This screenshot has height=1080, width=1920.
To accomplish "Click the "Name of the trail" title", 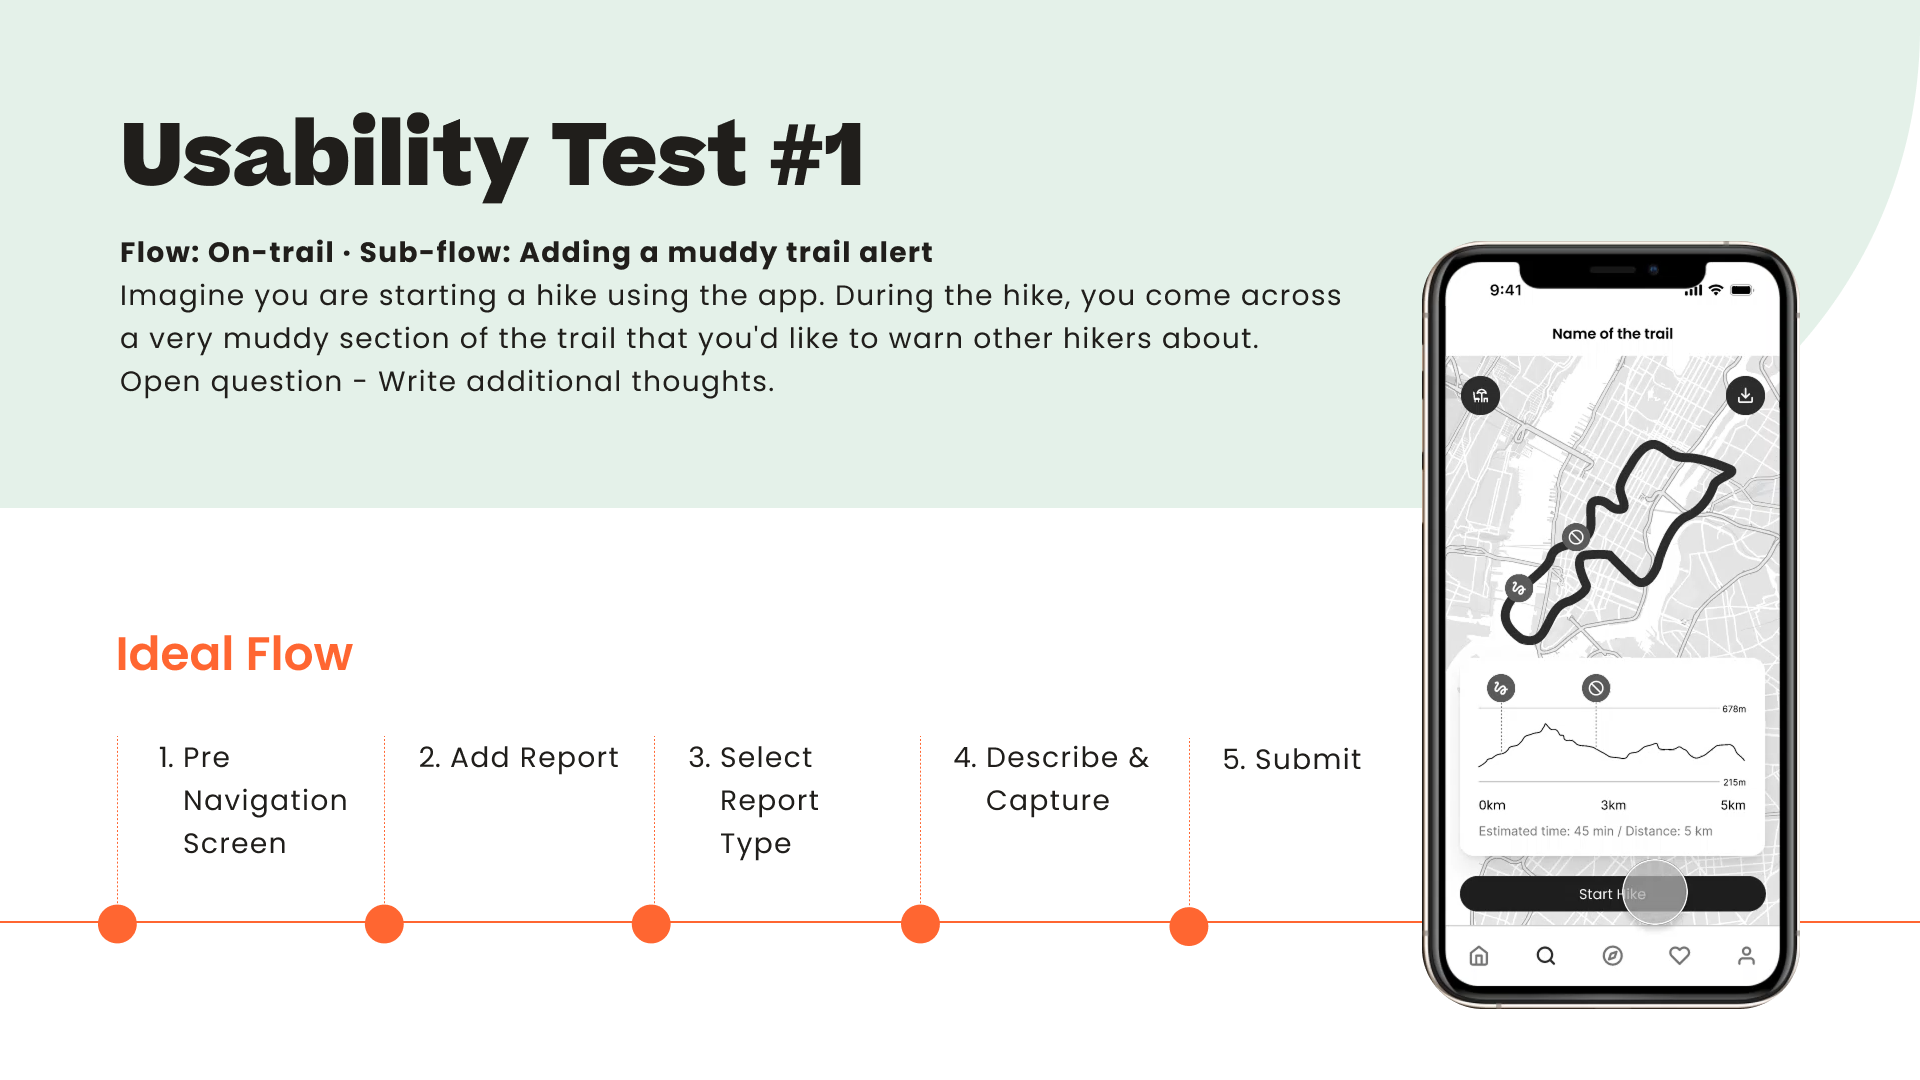I will pos(1612,334).
